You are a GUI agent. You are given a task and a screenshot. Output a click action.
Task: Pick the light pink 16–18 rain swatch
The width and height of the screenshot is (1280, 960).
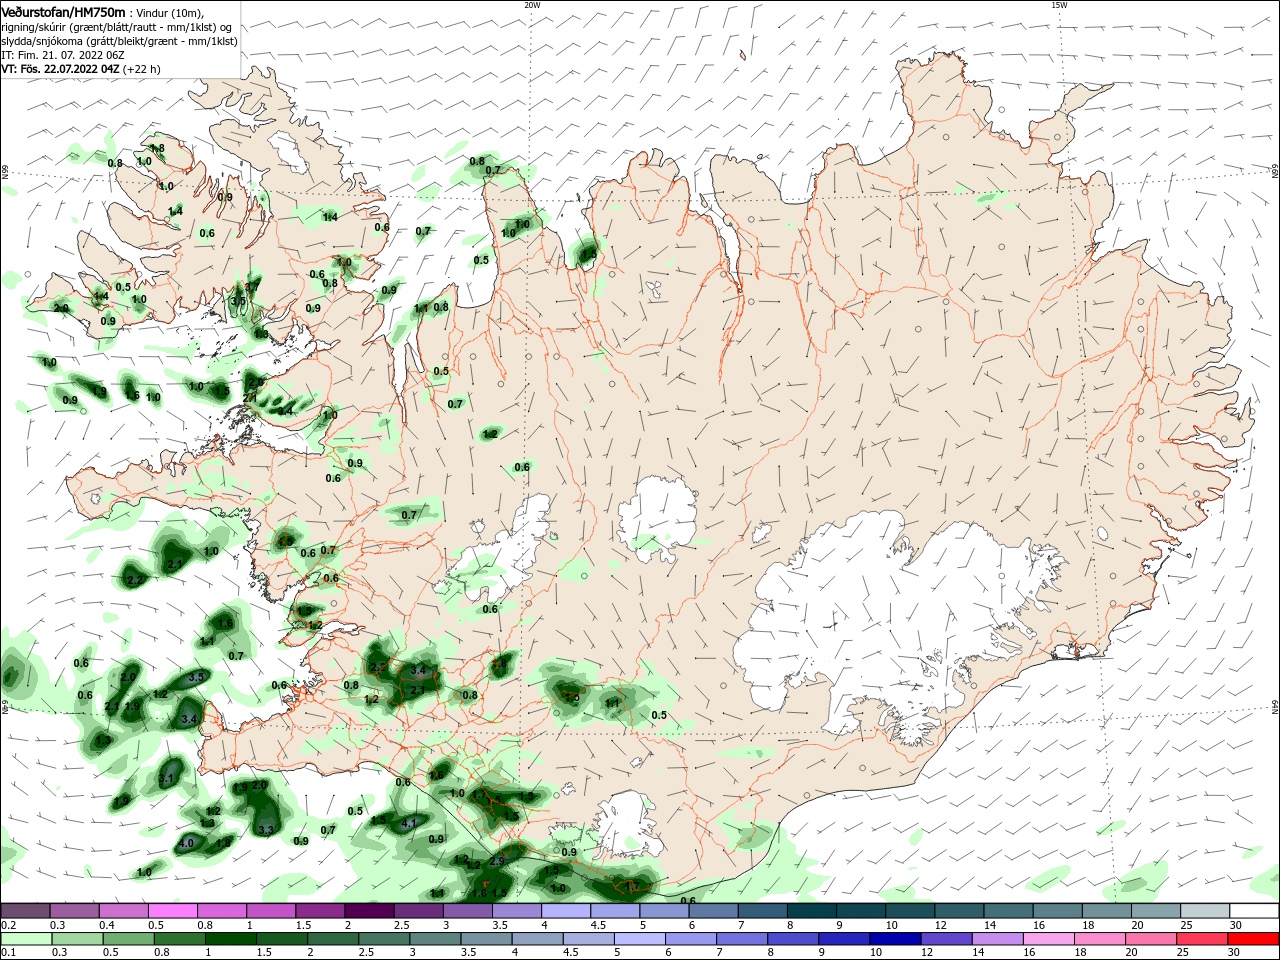[1049, 939]
